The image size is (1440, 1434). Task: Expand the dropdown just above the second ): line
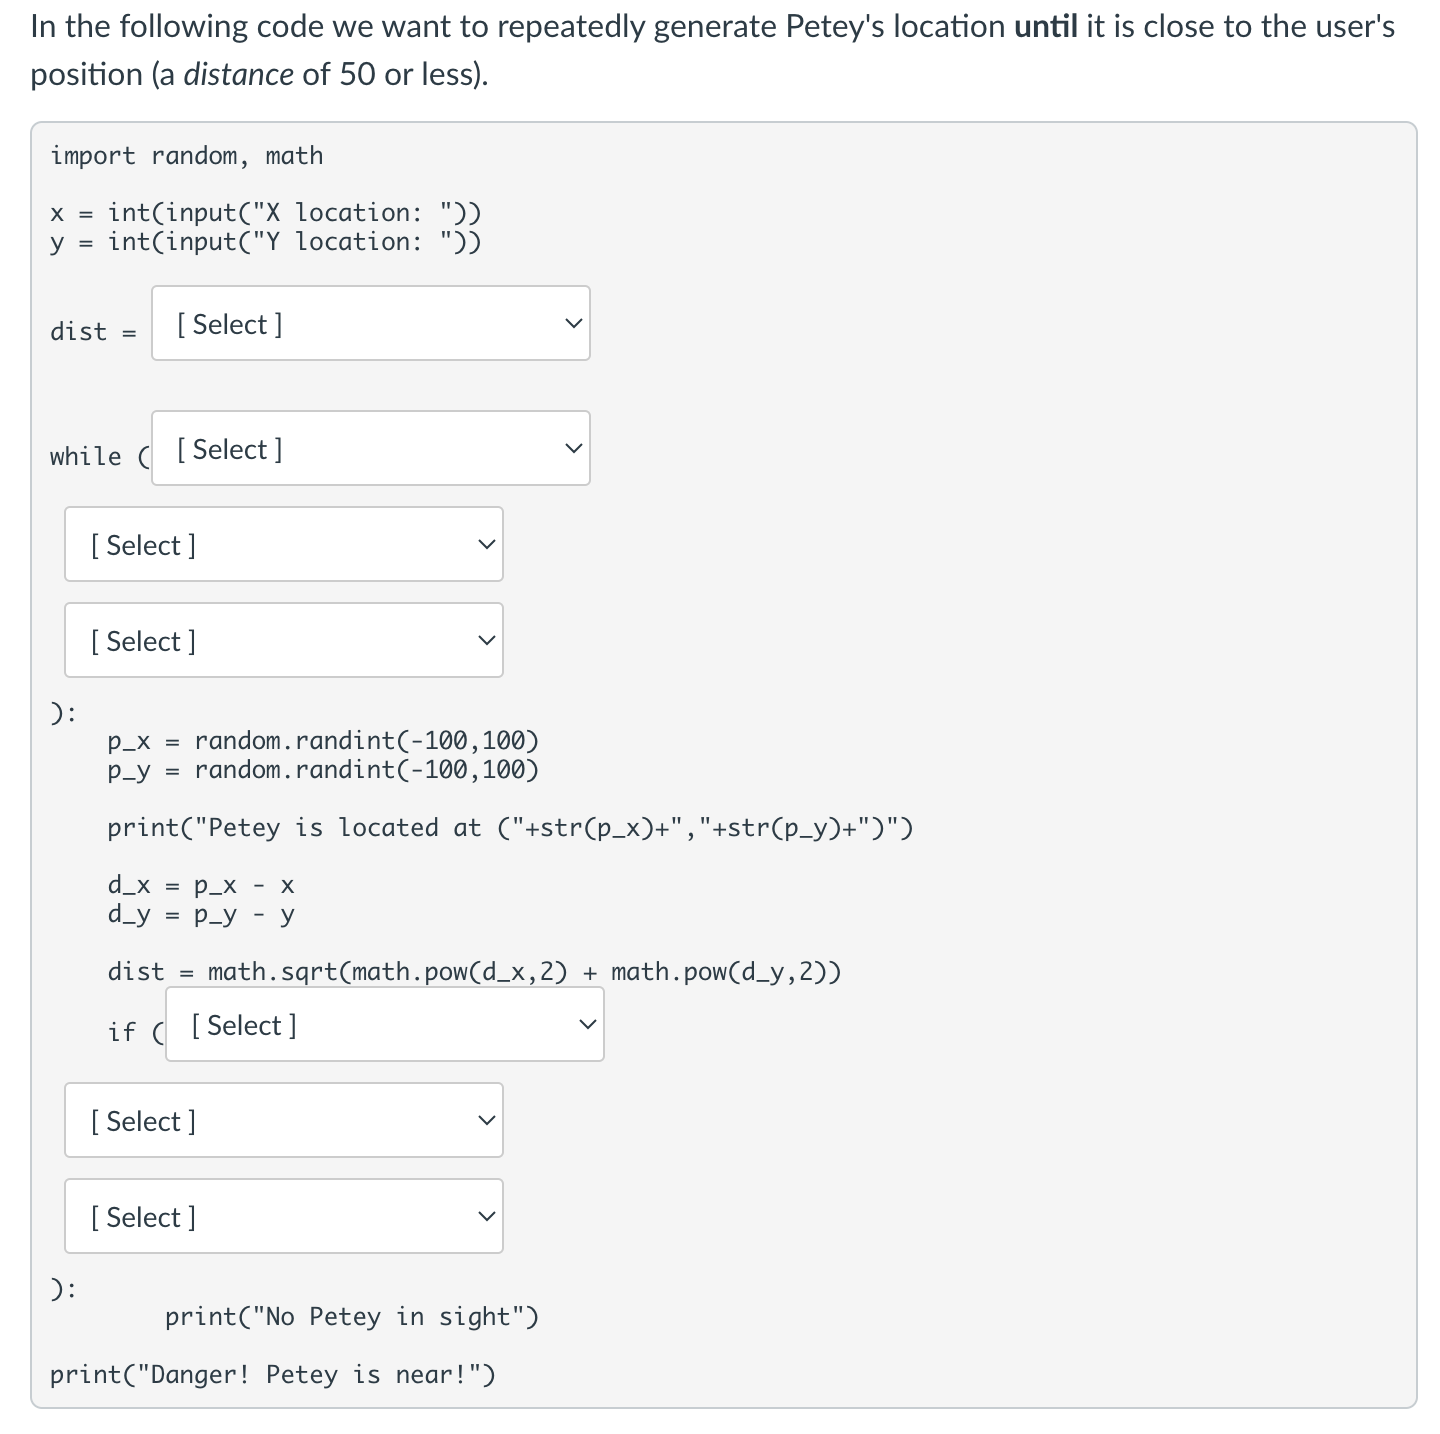[283, 1216]
